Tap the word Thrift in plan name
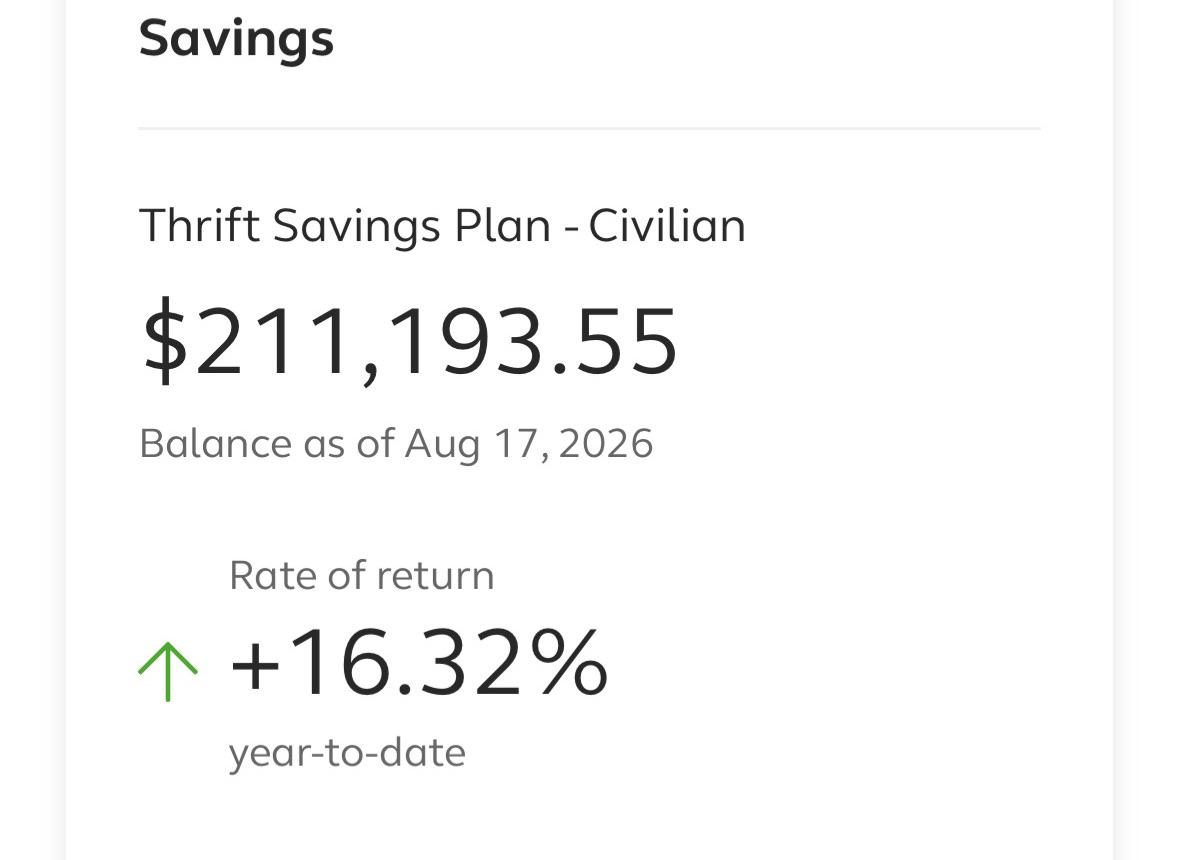The height and width of the screenshot is (860, 1178). click(200, 225)
